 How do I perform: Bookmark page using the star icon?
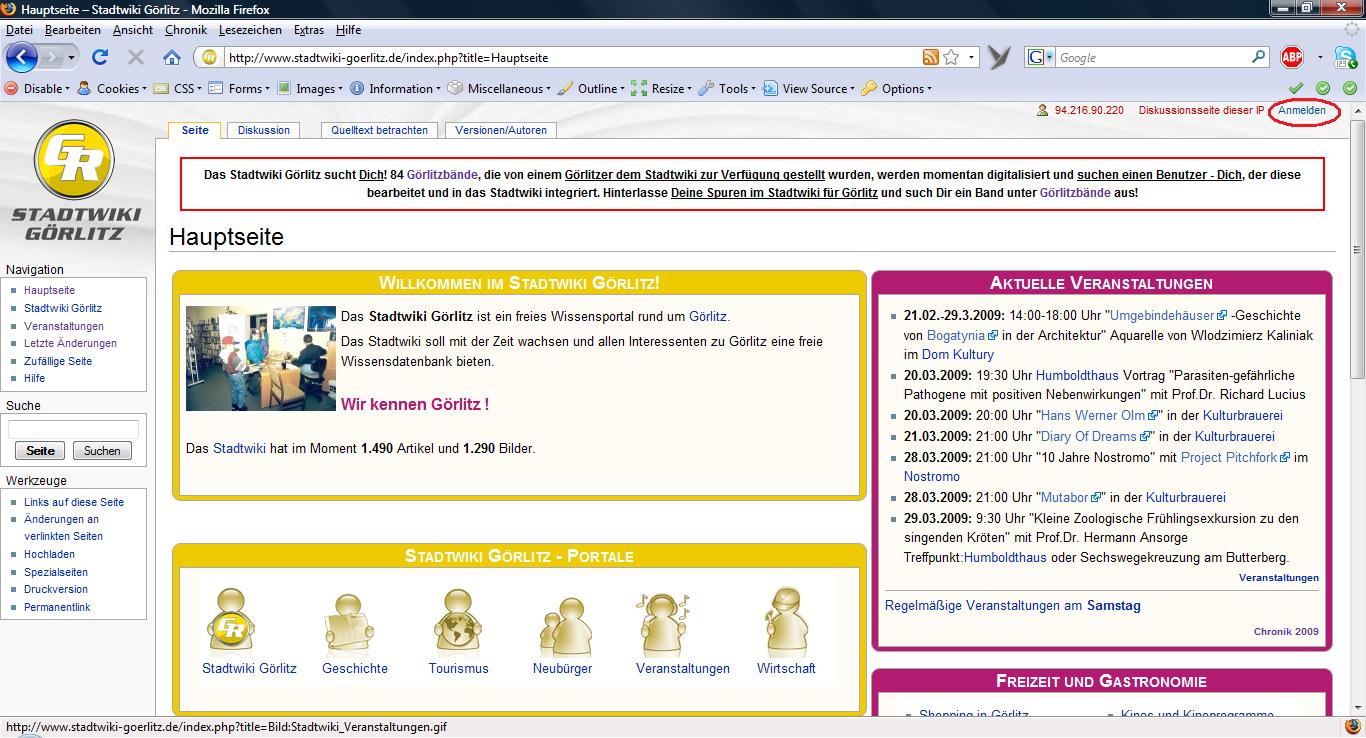pos(951,58)
